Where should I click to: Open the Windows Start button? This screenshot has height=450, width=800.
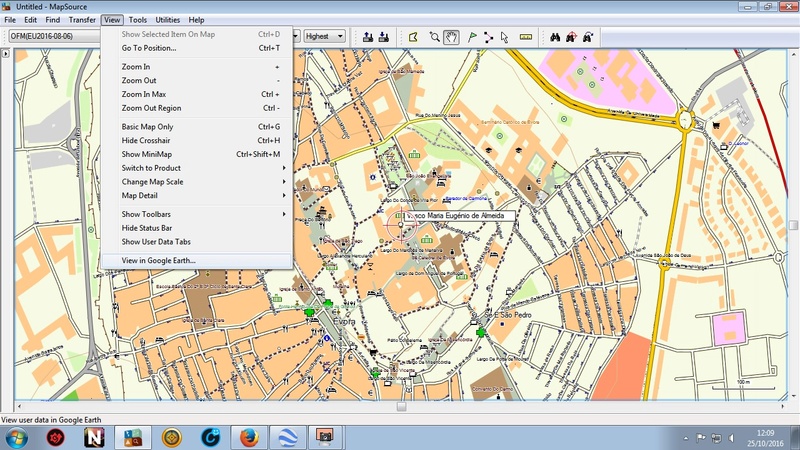coord(17,438)
